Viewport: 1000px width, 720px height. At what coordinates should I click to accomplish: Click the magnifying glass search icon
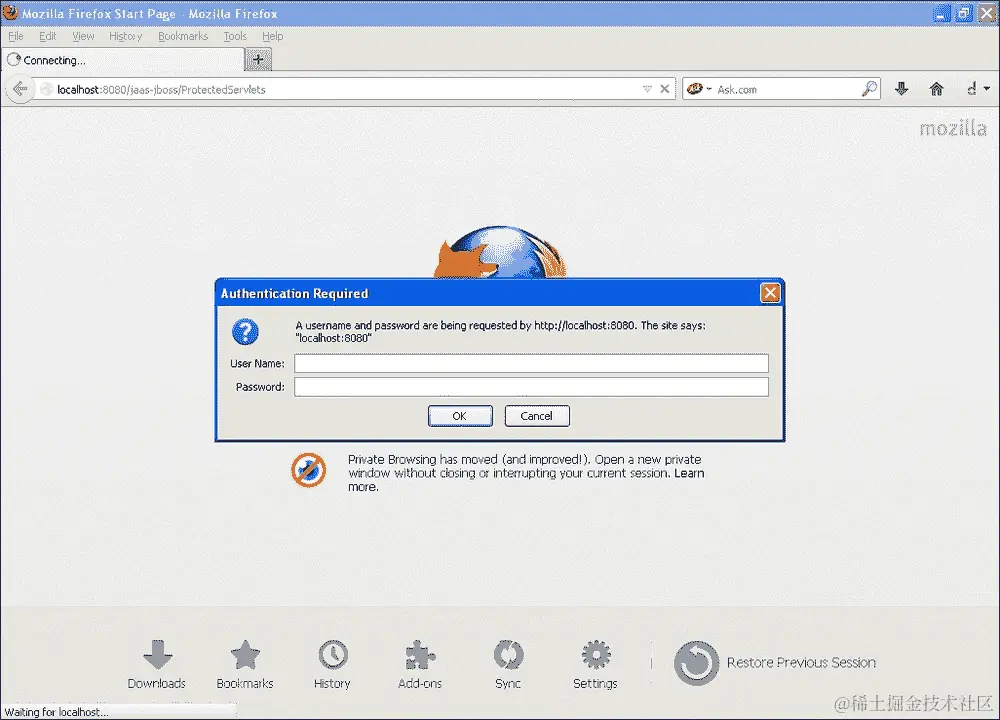click(869, 89)
